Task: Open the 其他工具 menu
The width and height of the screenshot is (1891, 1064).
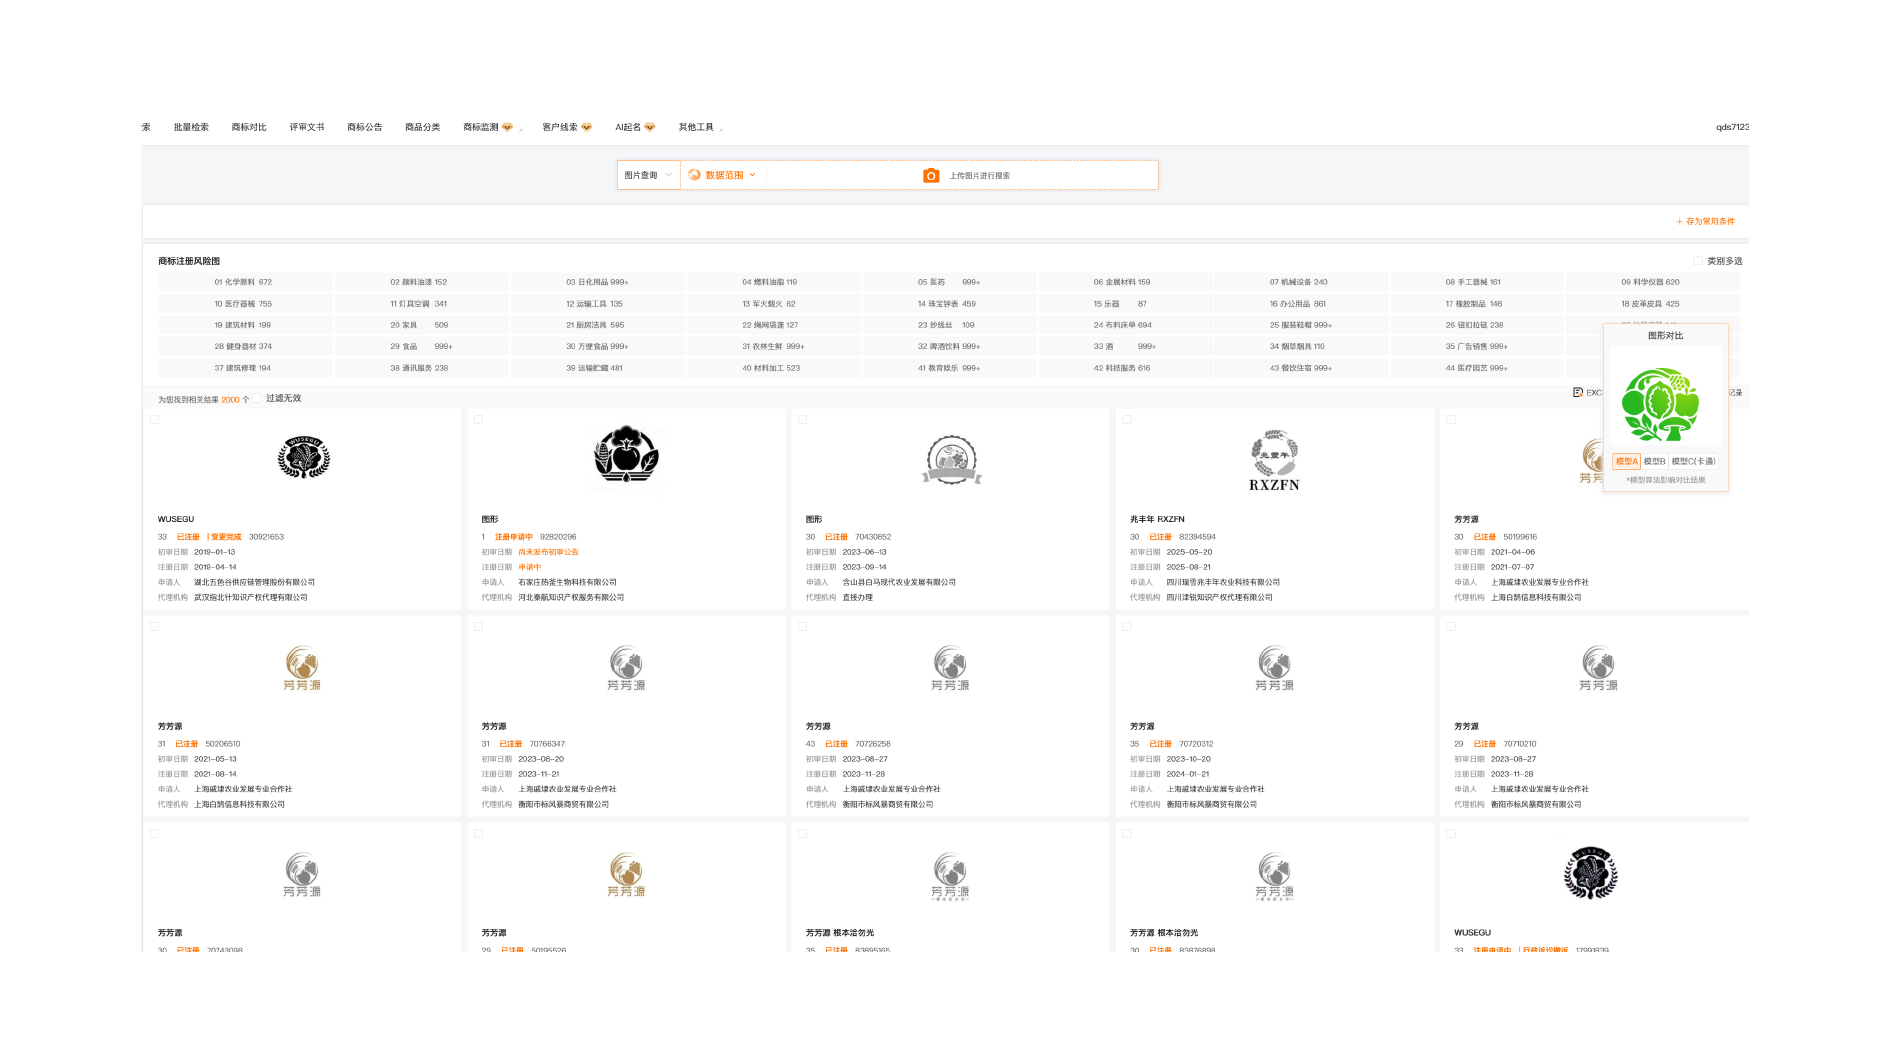Action: (696, 127)
